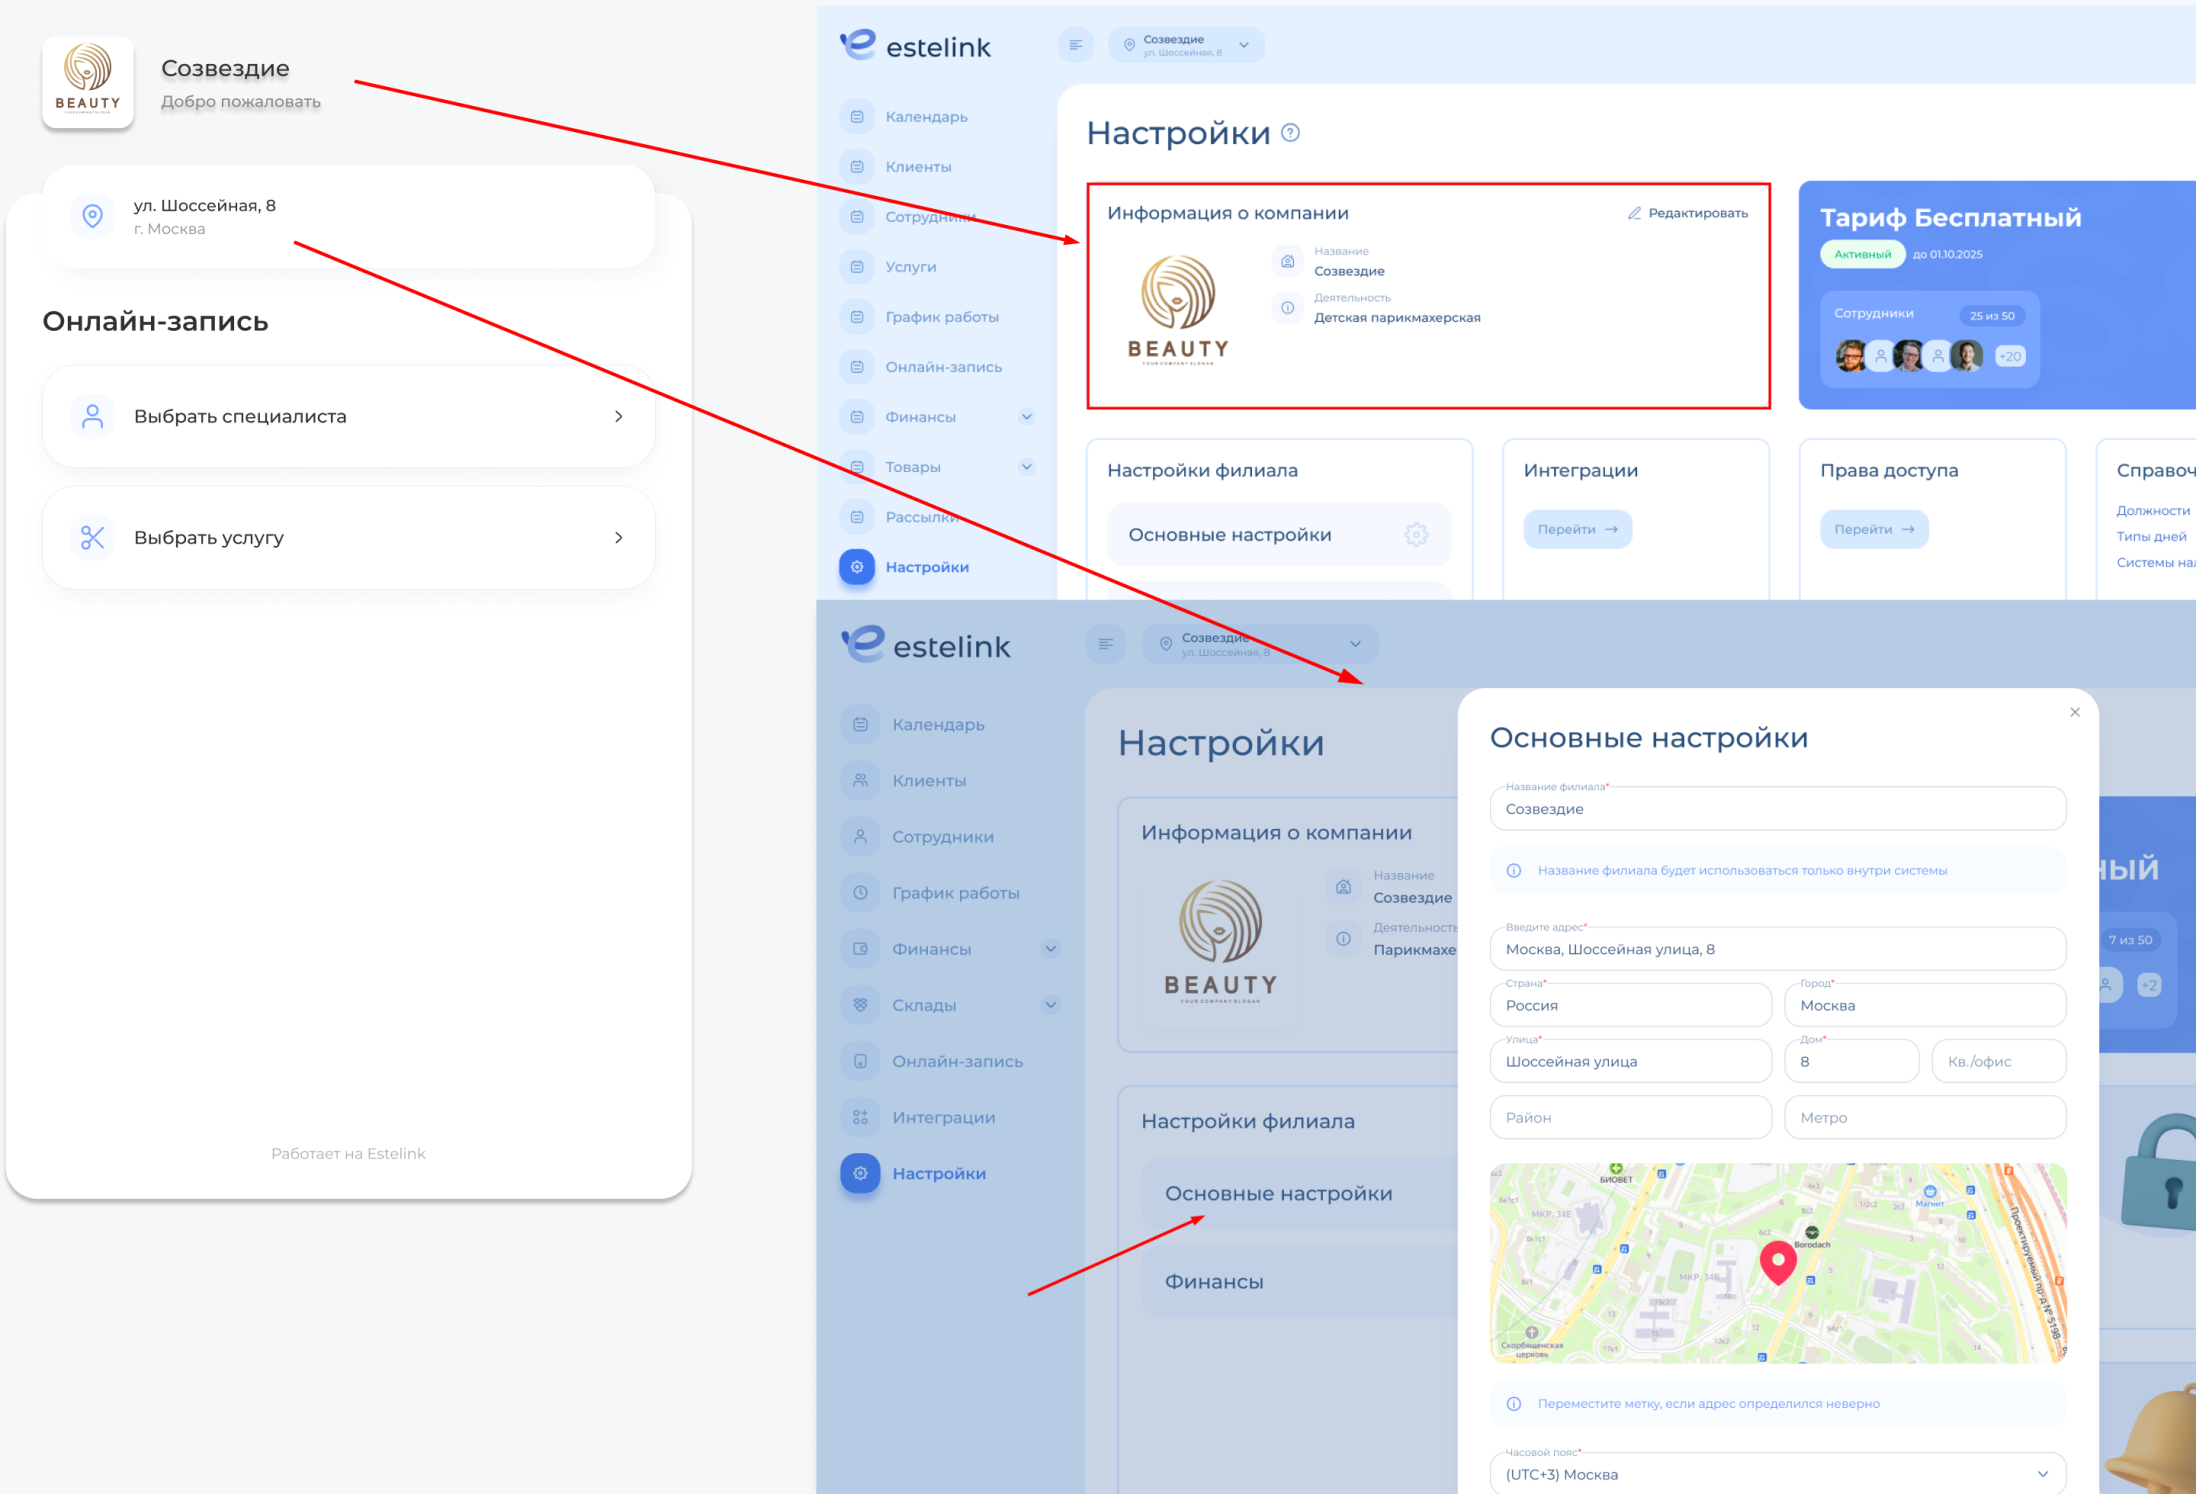Open Услуги in the upper sidebar
The height and width of the screenshot is (1494, 2196).
[910, 267]
